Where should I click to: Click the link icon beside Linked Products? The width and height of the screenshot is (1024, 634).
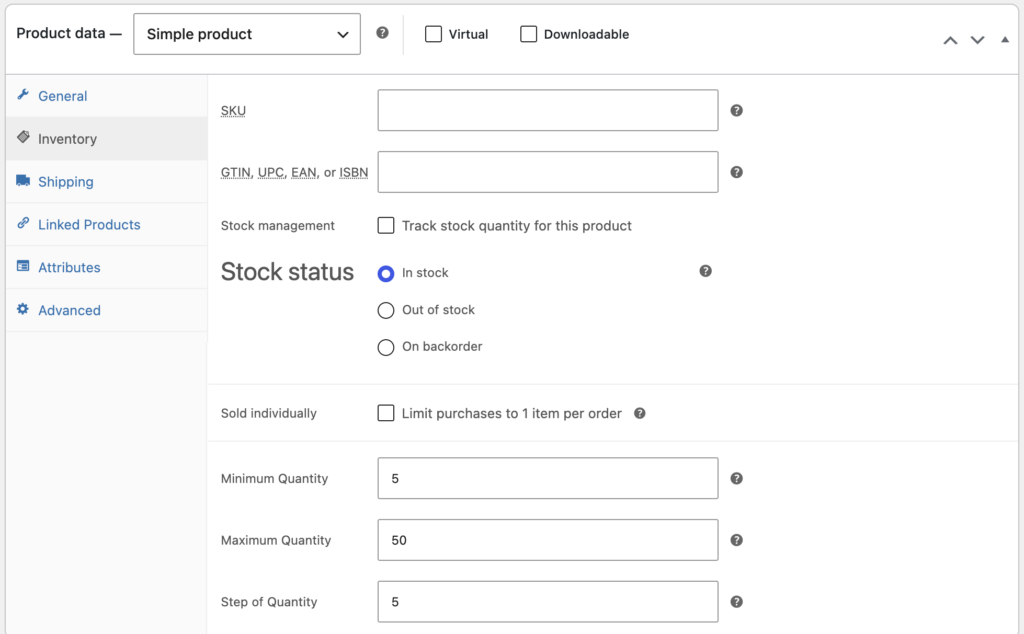click(23, 223)
